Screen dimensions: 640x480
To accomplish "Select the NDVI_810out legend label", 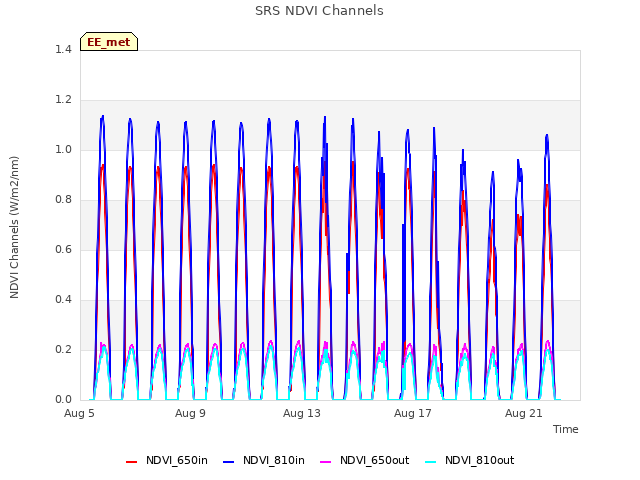I will tap(480, 460).
